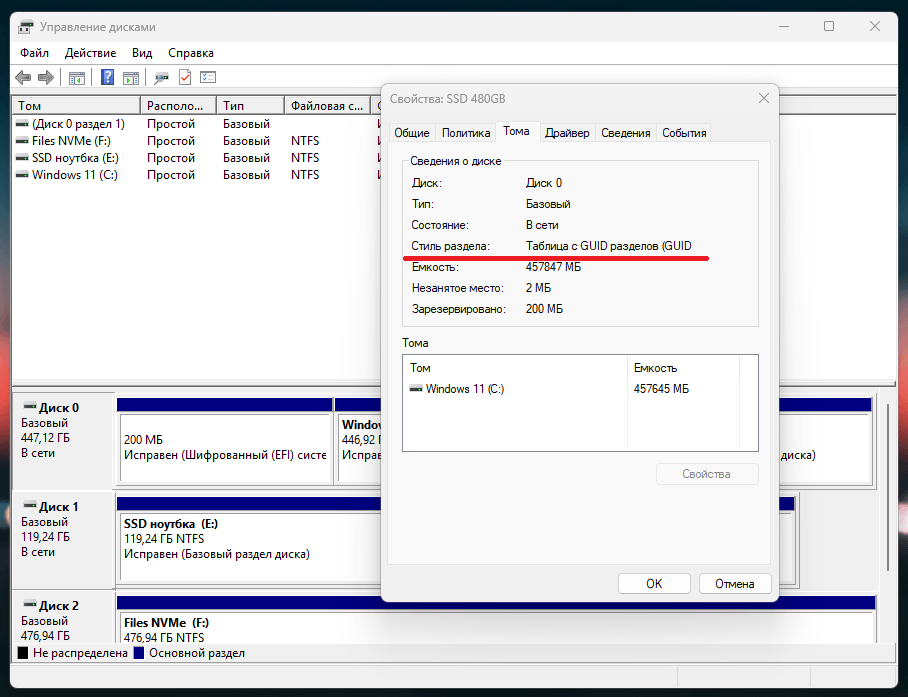The image size is (908, 697).
Task: Open the Справка menu
Action: coord(191,53)
